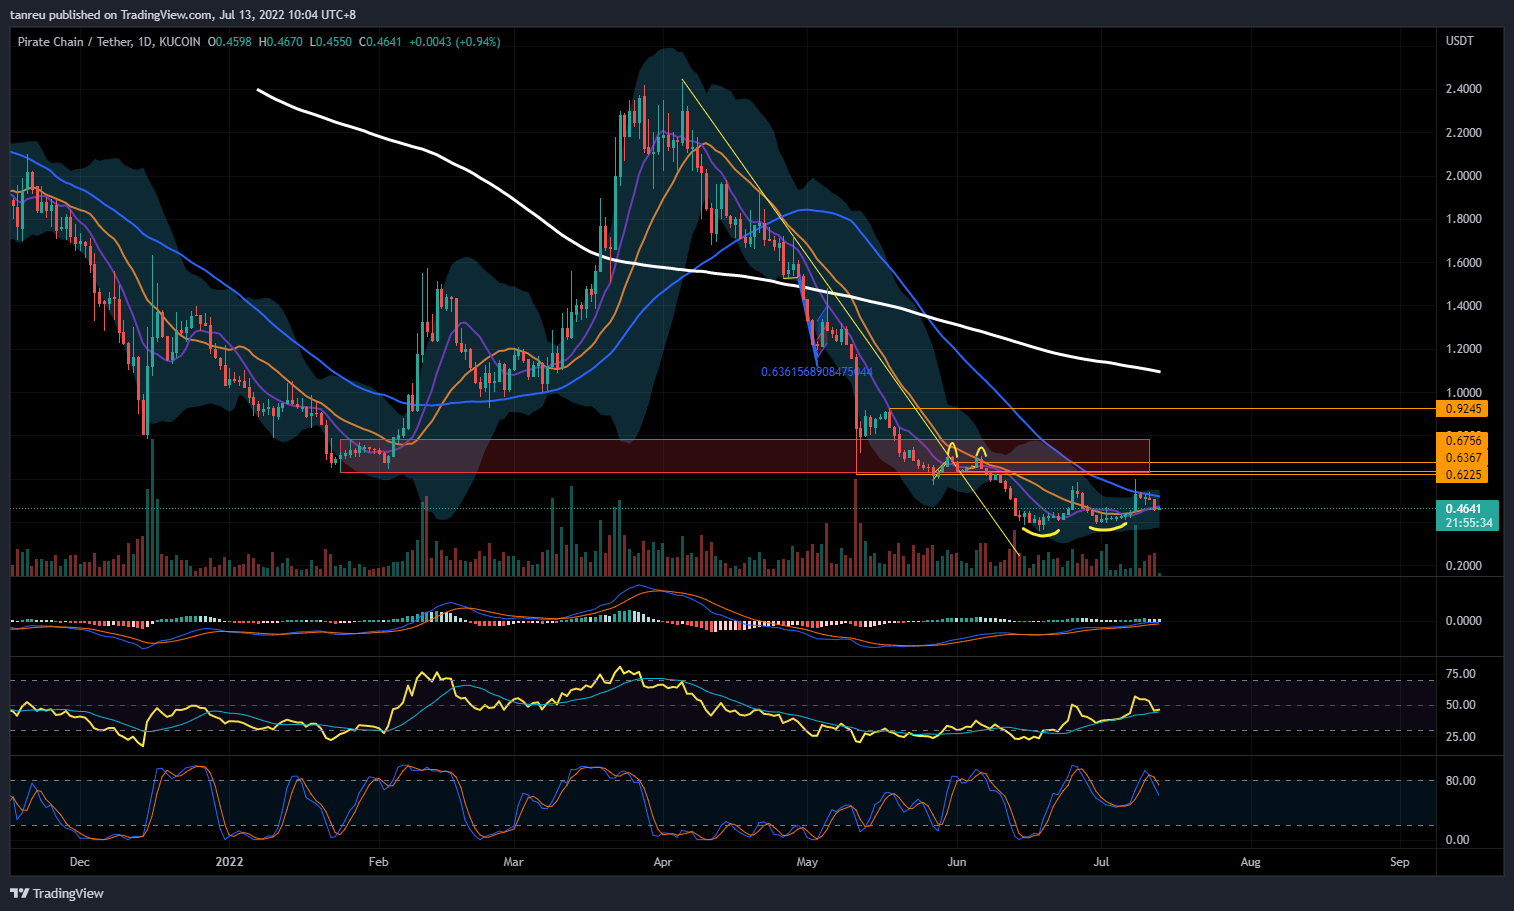Click the MACD axis label 0.0000
Image resolution: width=1514 pixels, height=911 pixels.
click(1464, 621)
